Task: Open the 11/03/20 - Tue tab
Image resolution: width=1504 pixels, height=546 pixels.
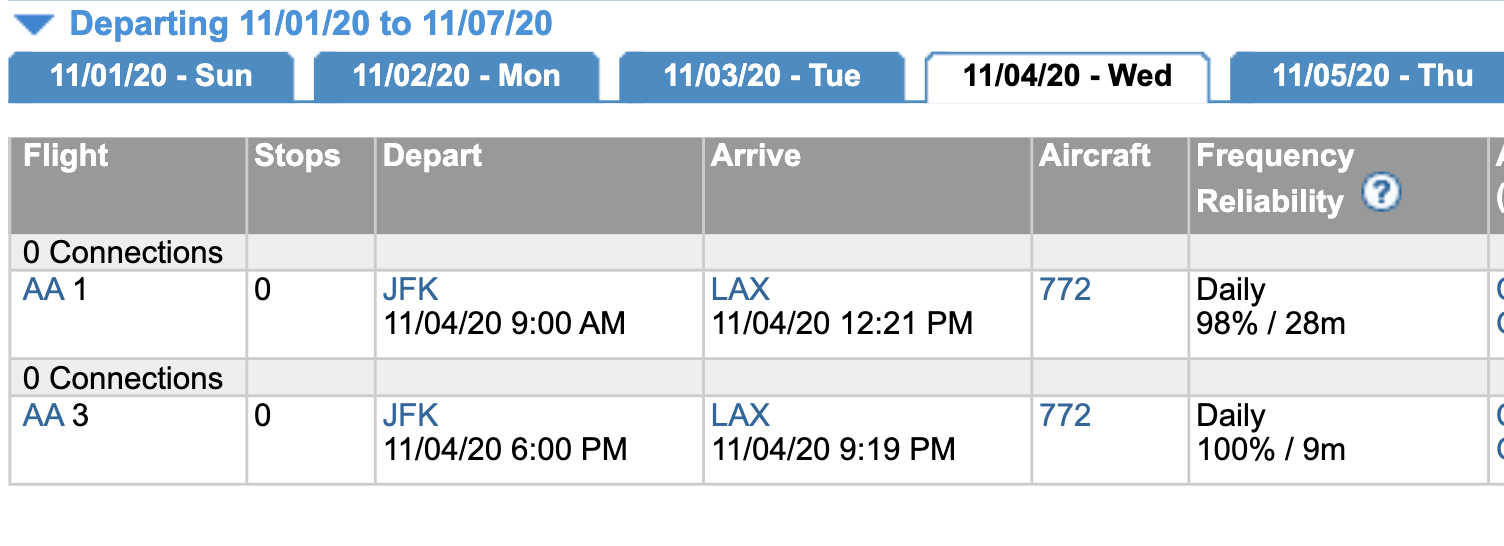Action: click(x=762, y=76)
